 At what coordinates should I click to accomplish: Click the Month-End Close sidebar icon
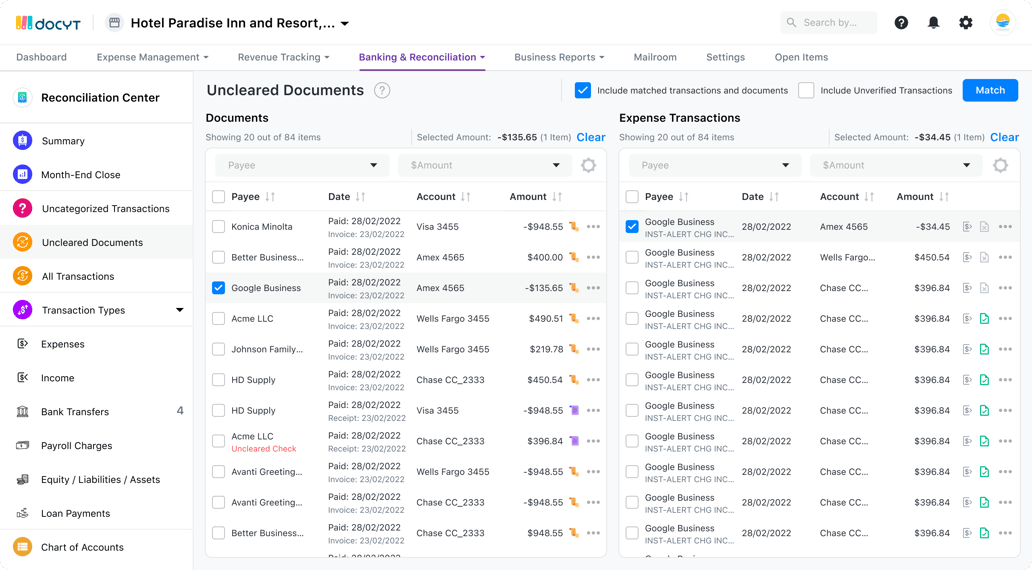(x=22, y=174)
